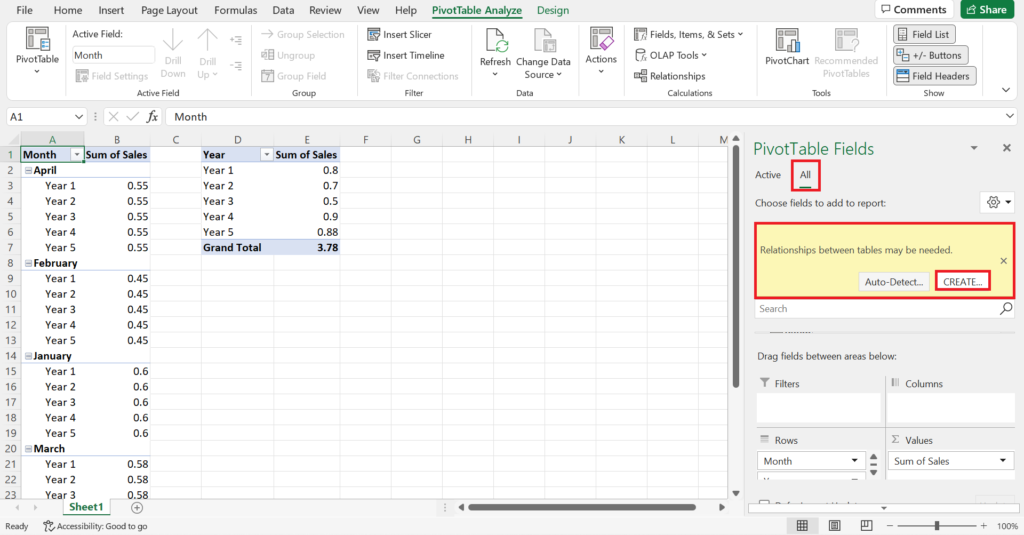Click the zoom slider in status bar

pos(937,526)
